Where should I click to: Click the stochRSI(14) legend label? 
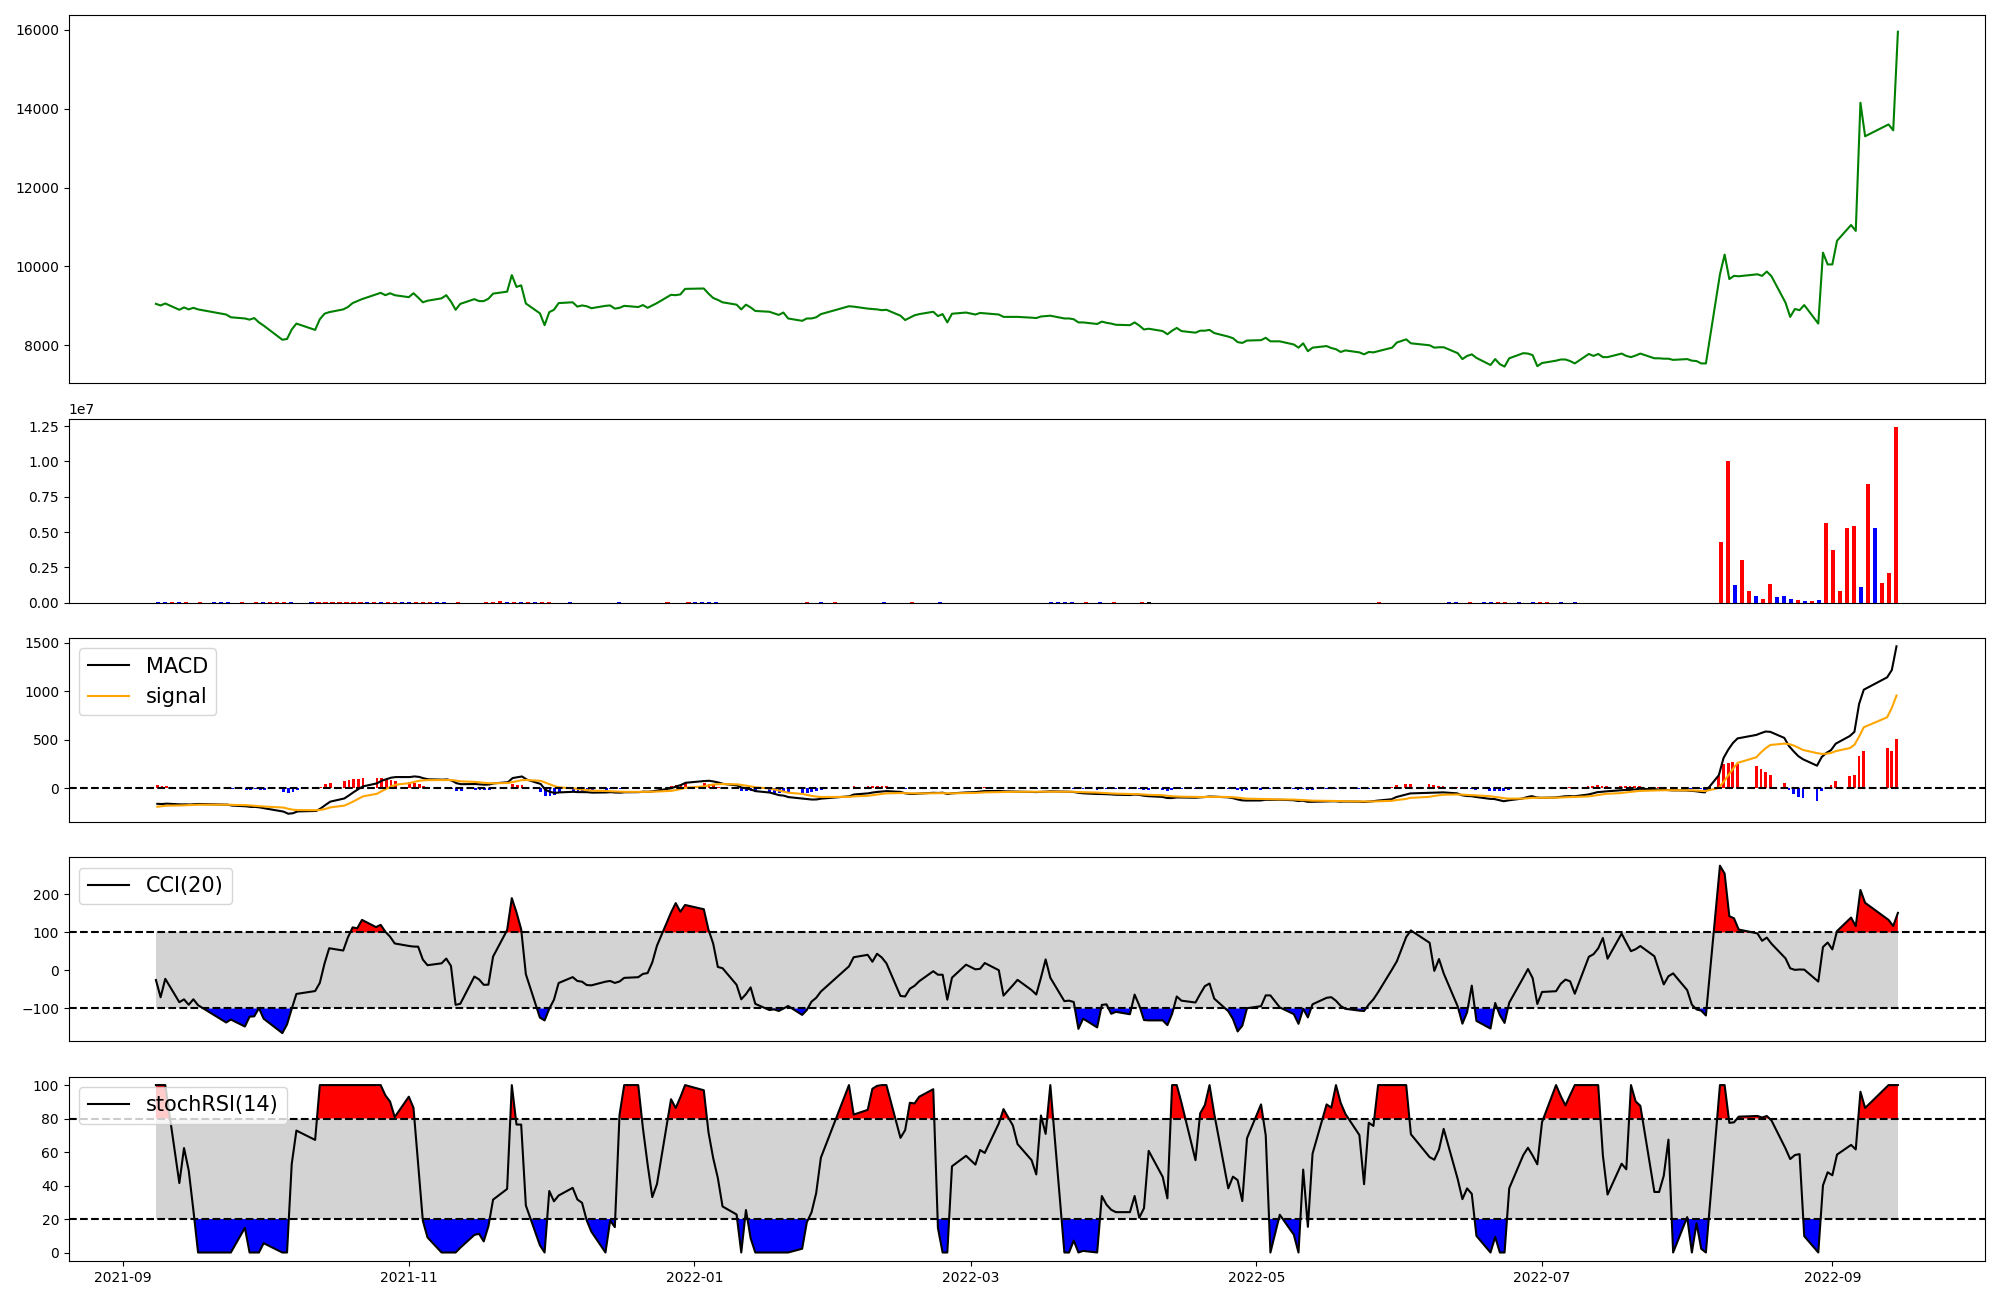(x=211, y=1104)
